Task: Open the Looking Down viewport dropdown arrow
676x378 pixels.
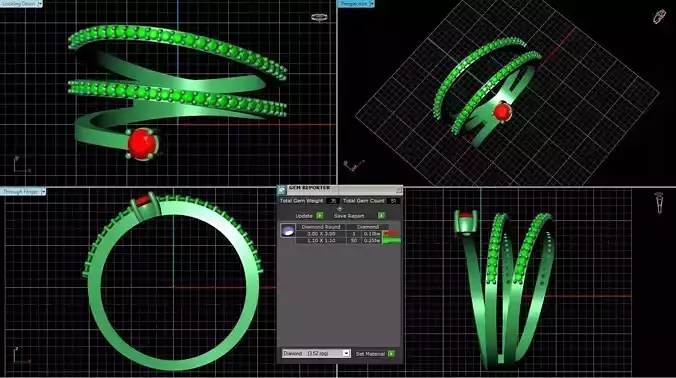Action: point(40,3)
